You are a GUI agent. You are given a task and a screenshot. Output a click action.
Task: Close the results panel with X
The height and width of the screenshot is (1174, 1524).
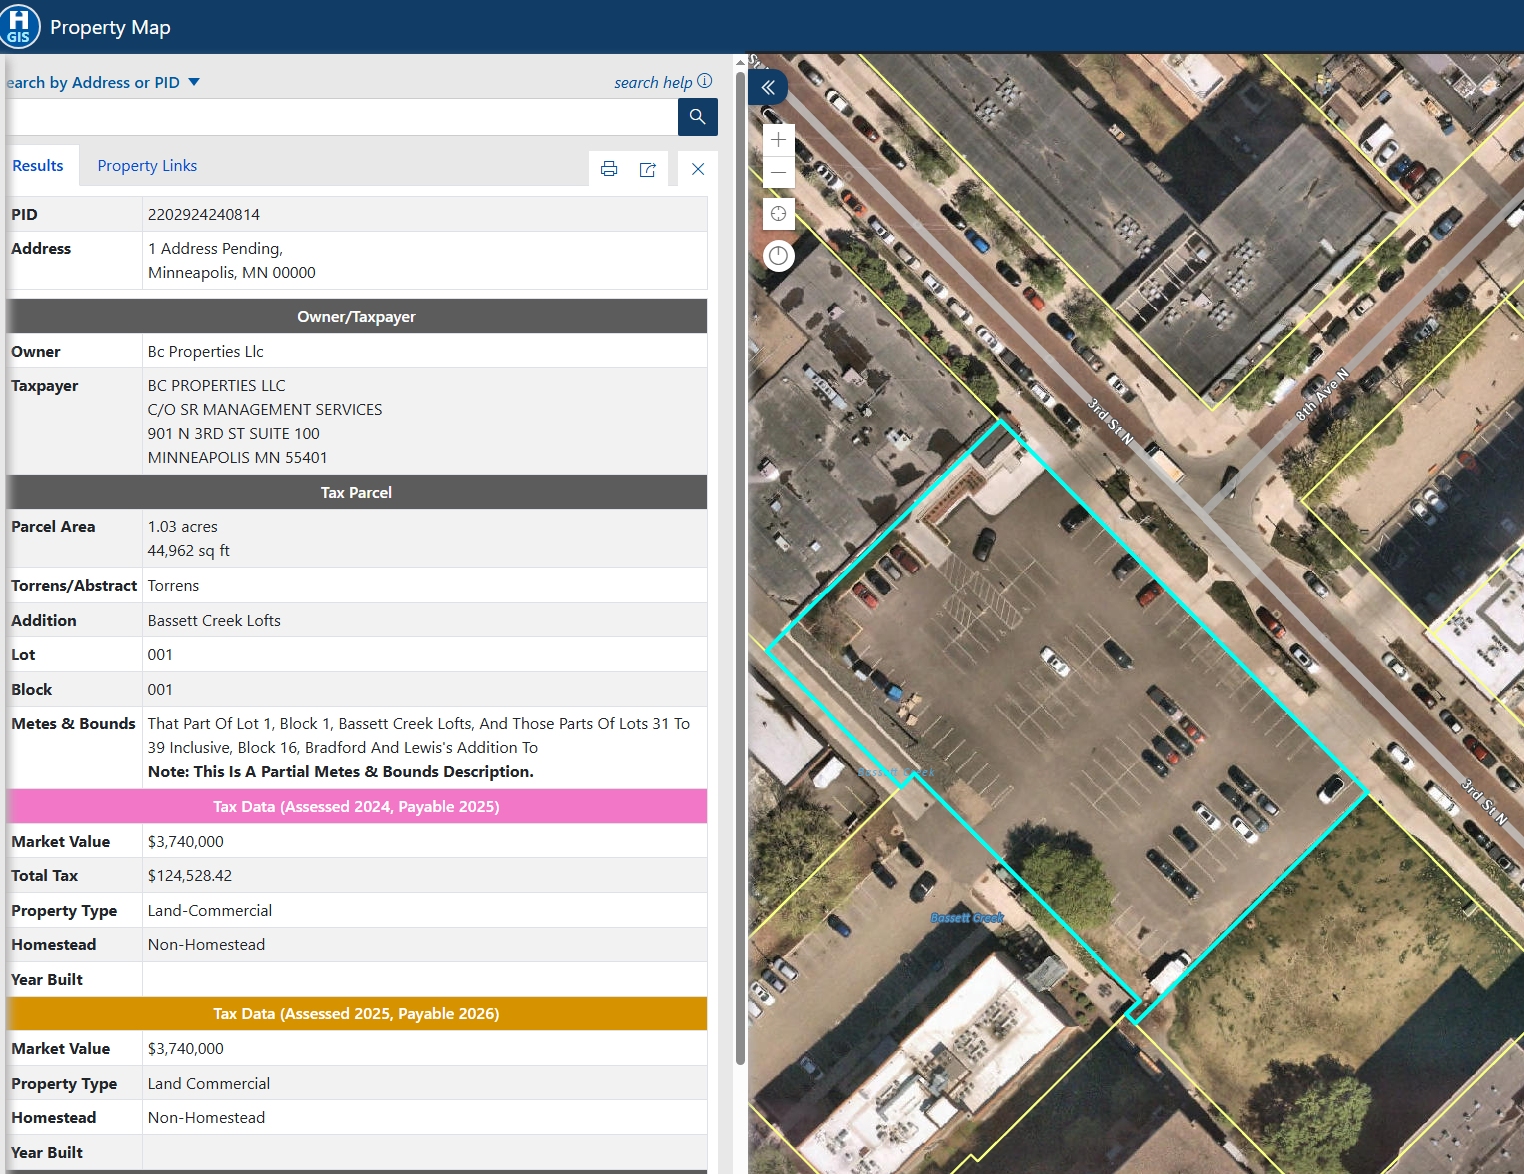[698, 169]
